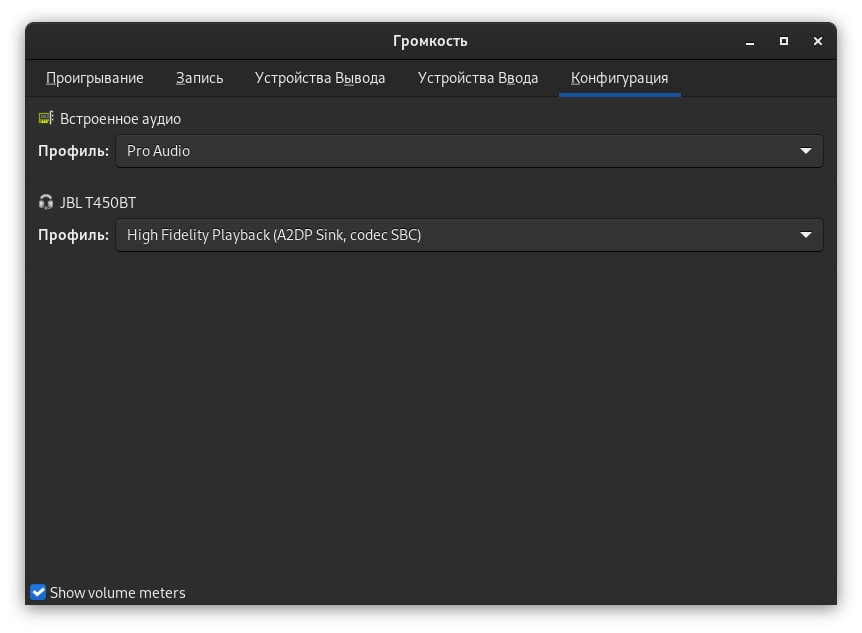
Task: Click the JBL T450BT headphones icon
Action: [46, 202]
